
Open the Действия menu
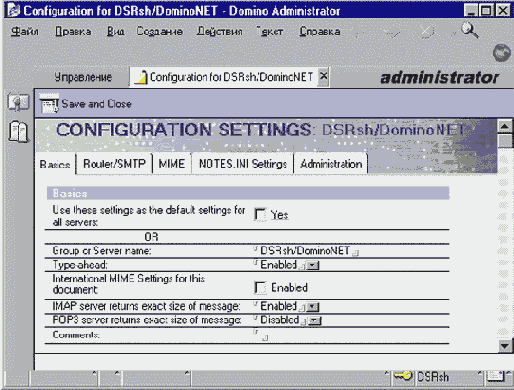[220, 32]
